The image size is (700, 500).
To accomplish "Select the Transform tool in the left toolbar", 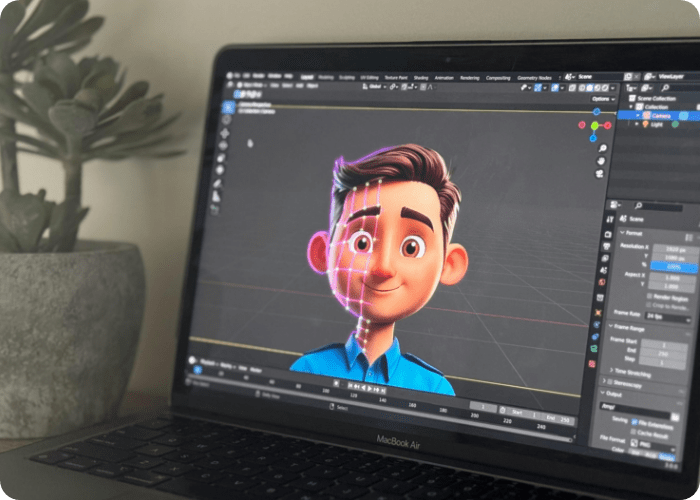I will coord(220,170).
